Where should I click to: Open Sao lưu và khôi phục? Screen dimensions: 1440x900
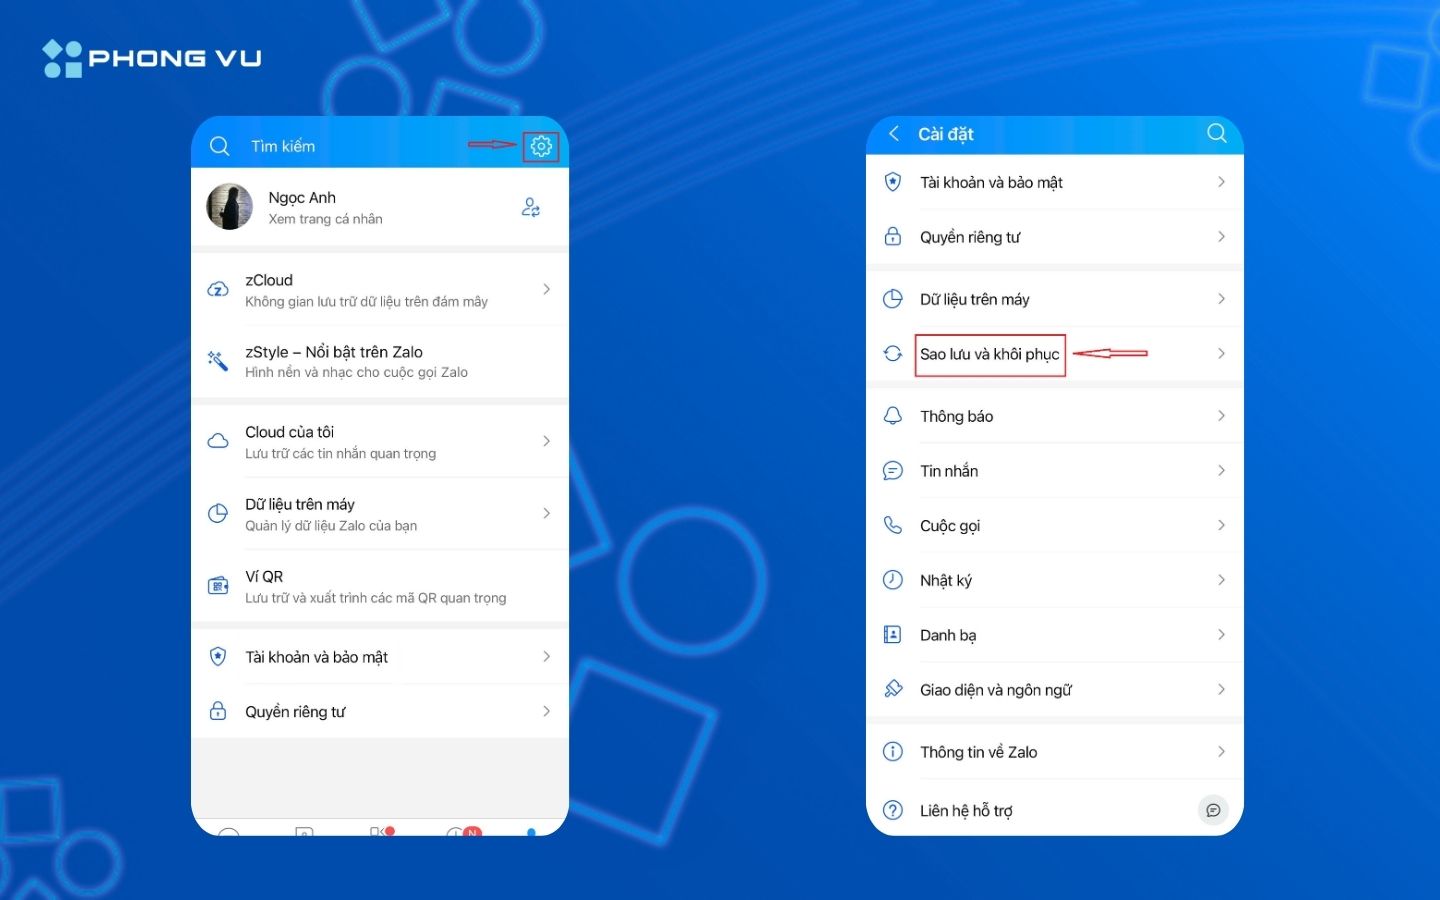989,354
